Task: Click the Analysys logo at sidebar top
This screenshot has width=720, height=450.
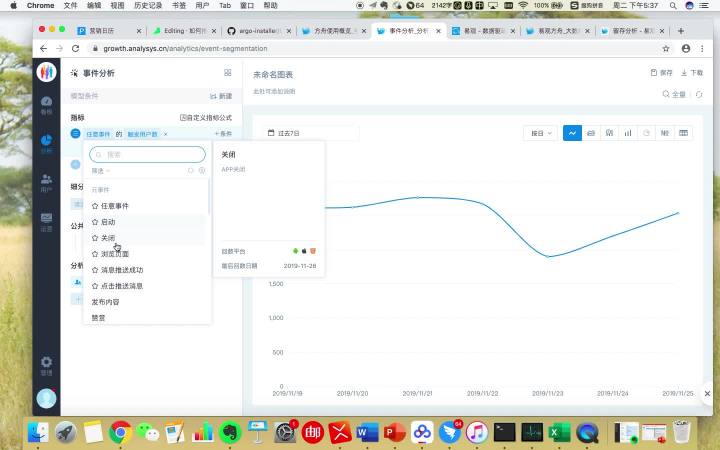Action: pos(46,72)
